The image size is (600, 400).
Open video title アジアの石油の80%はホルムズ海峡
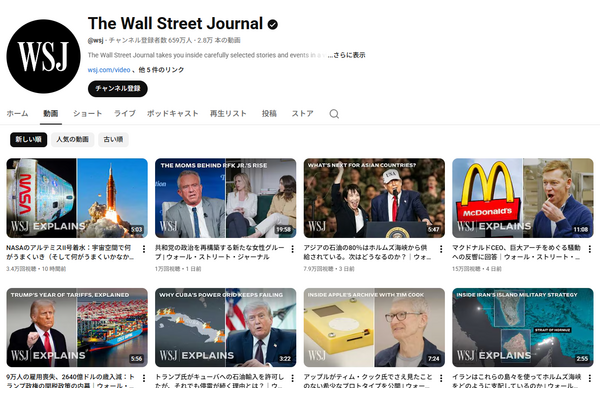(x=367, y=252)
